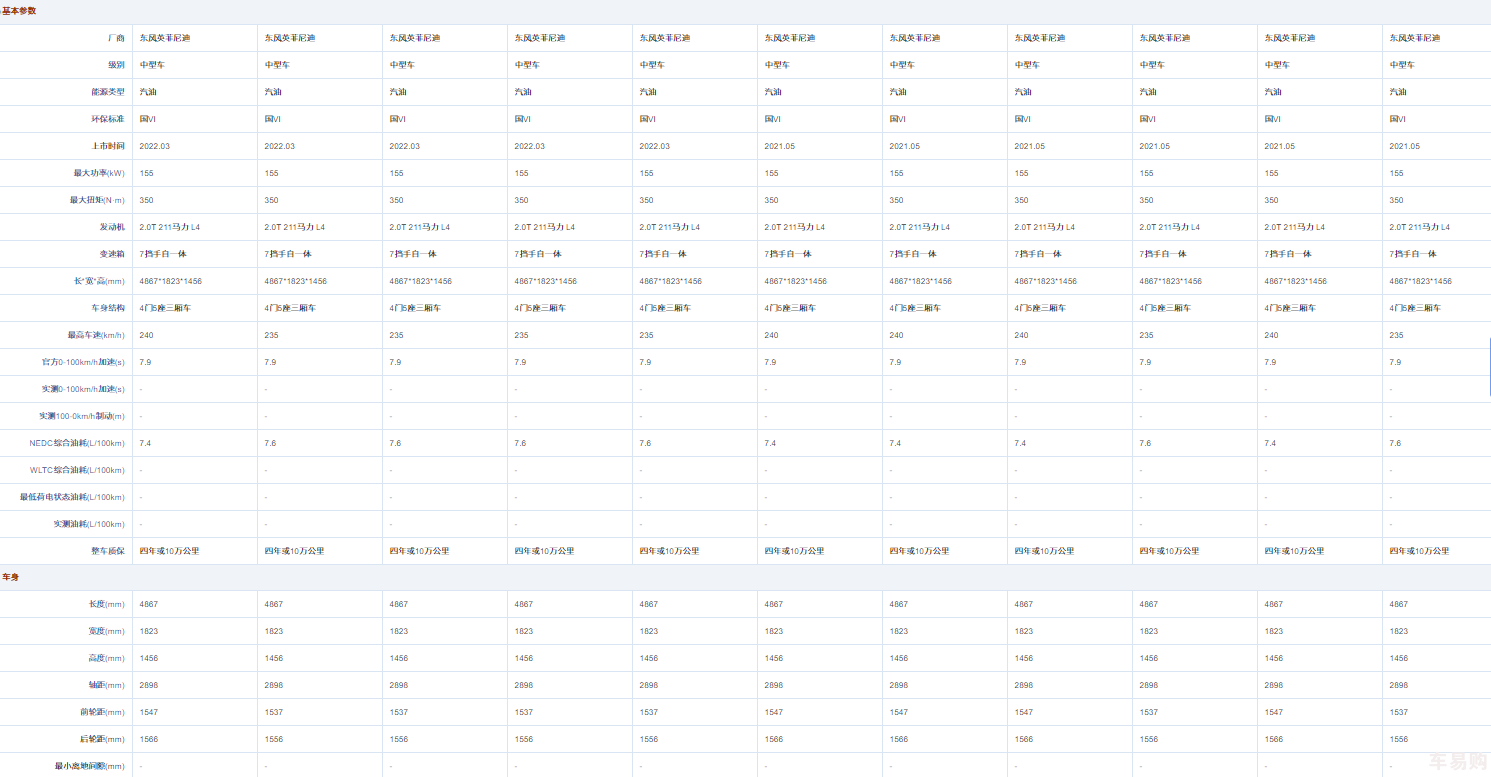The height and width of the screenshot is (777, 1491).
Task: Select the 轴距(mm) row label
Action: pos(107,685)
